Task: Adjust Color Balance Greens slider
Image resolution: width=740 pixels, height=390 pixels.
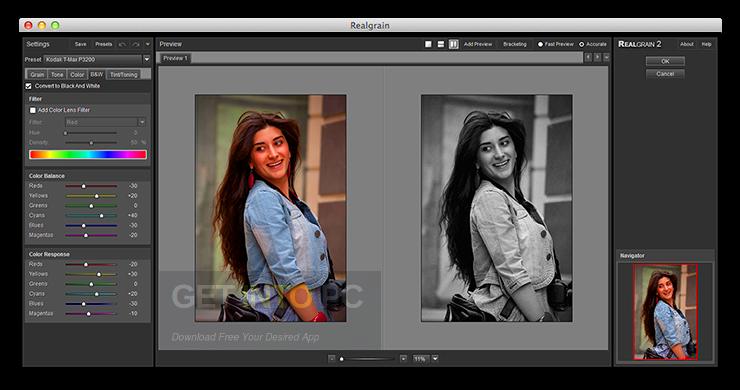Action: pyautogui.click(x=91, y=206)
